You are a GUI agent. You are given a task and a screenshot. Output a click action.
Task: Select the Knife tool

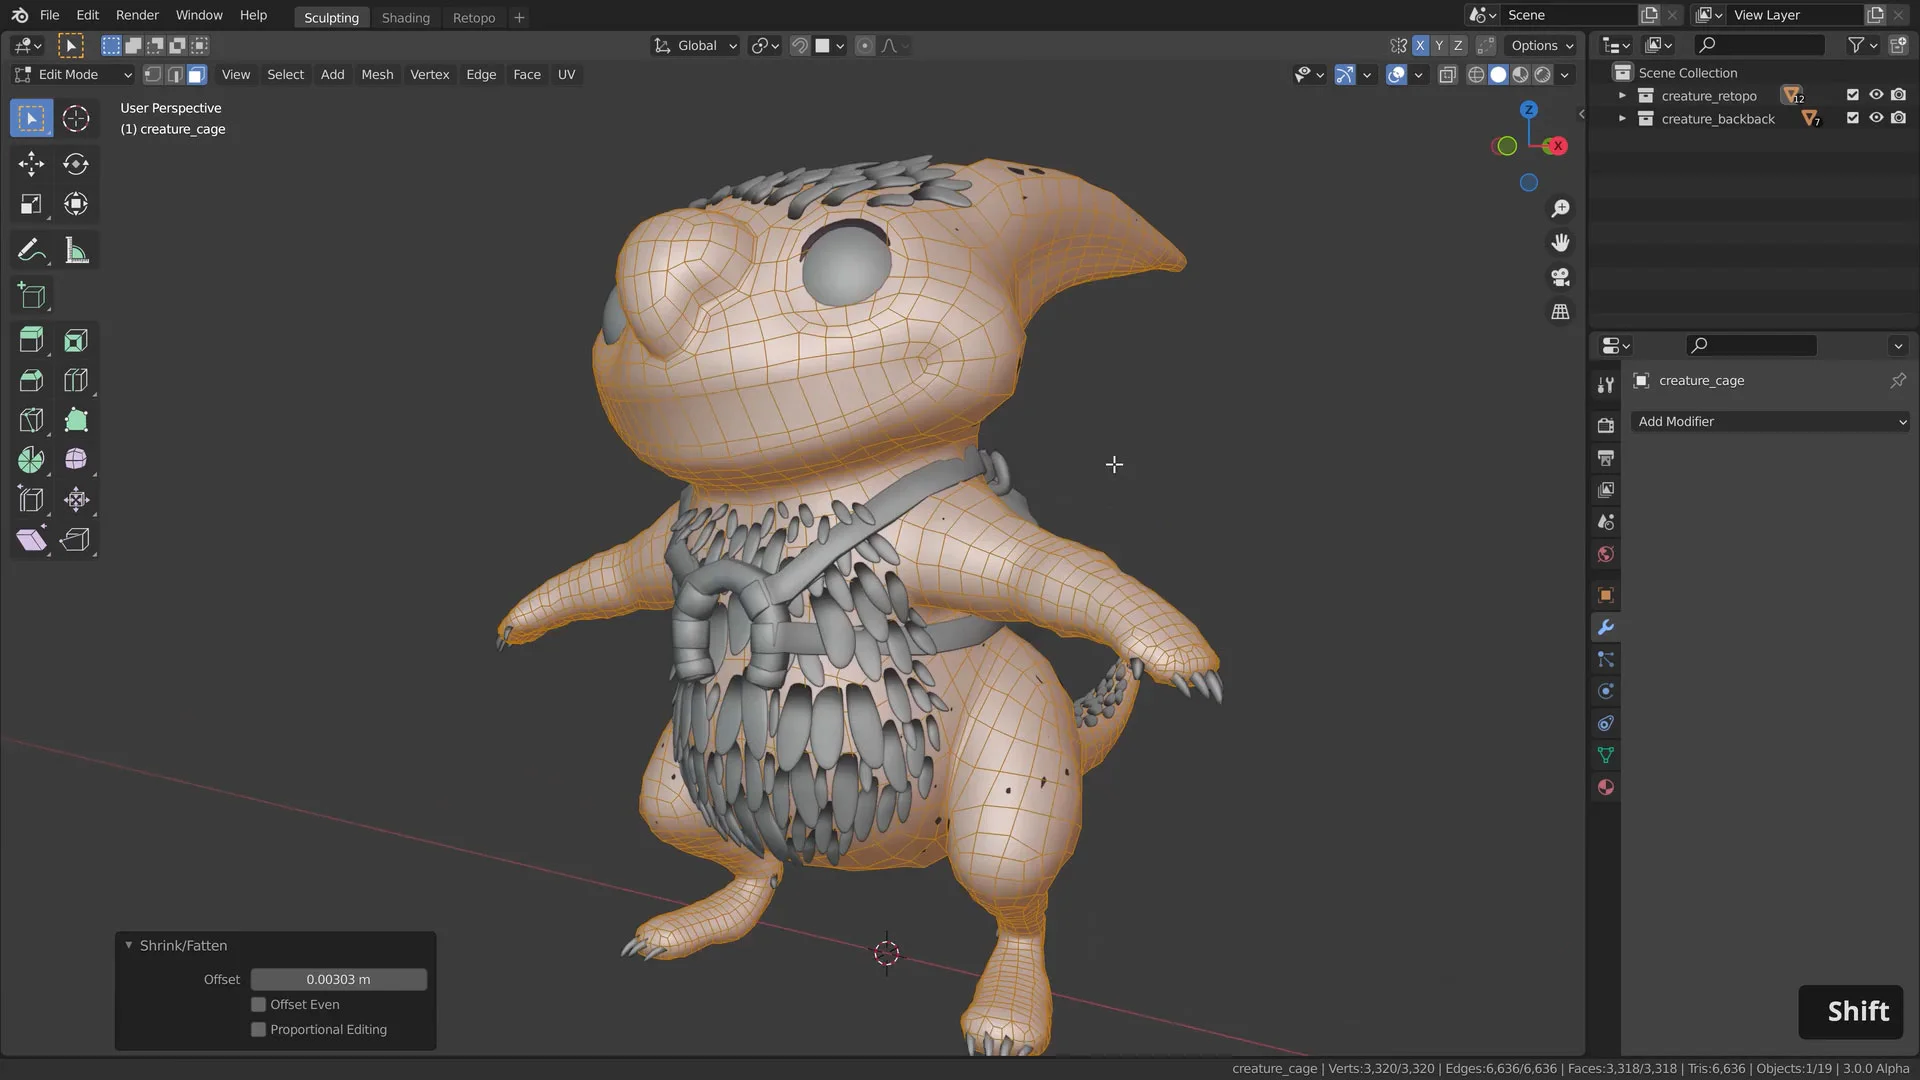point(31,420)
